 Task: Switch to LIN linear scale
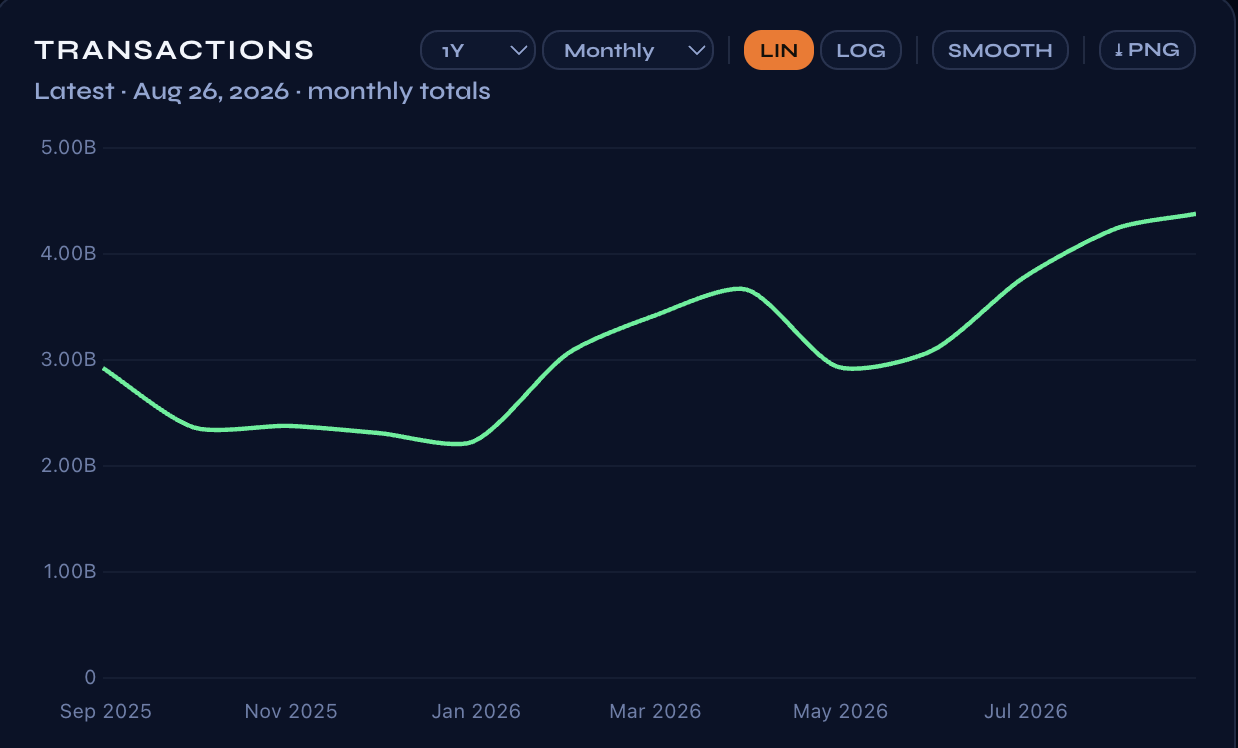pos(779,50)
